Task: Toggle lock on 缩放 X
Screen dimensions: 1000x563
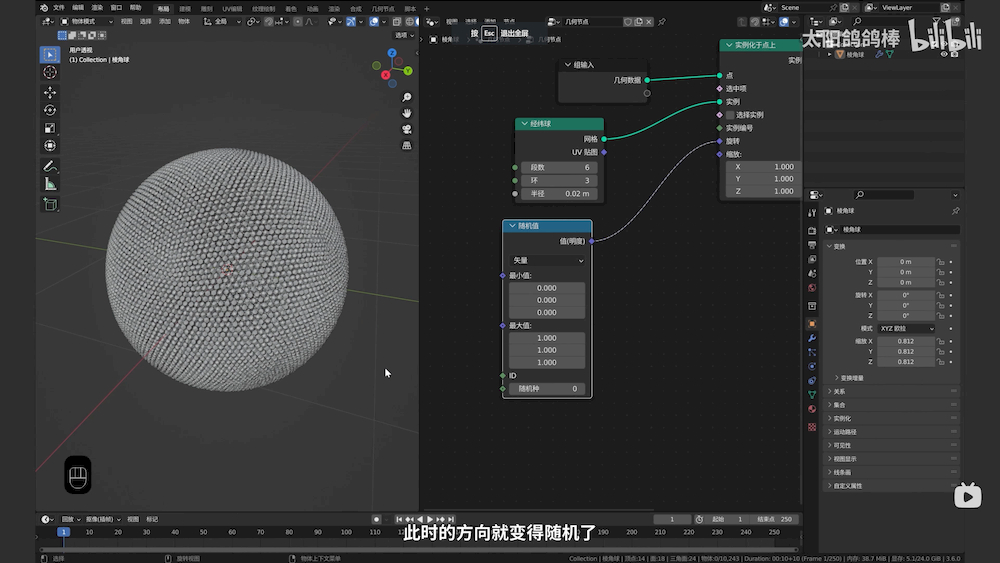Action: (940, 341)
